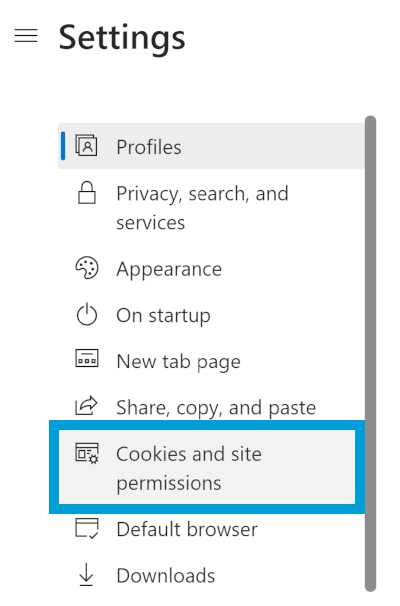Click the Default browser window icon
Viewport: 400px width, 606px height.
(x=87, y=528)
